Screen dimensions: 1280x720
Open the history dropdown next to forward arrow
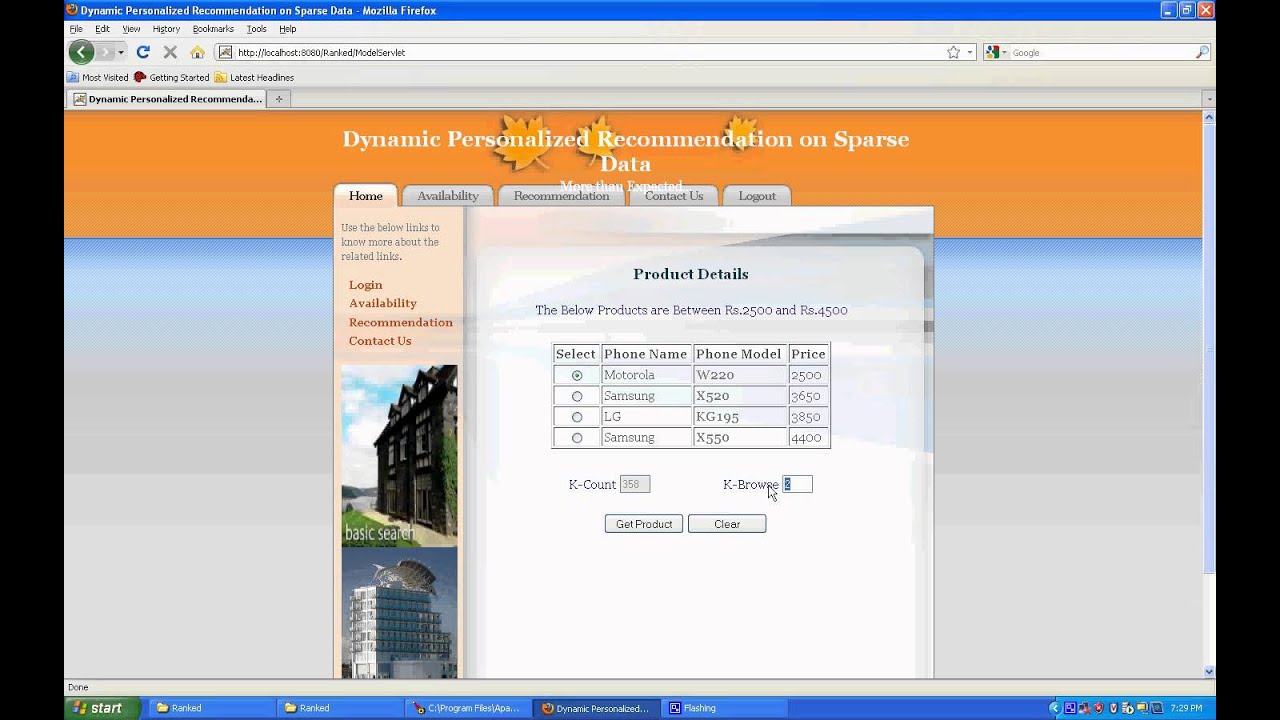click(121, 52)
